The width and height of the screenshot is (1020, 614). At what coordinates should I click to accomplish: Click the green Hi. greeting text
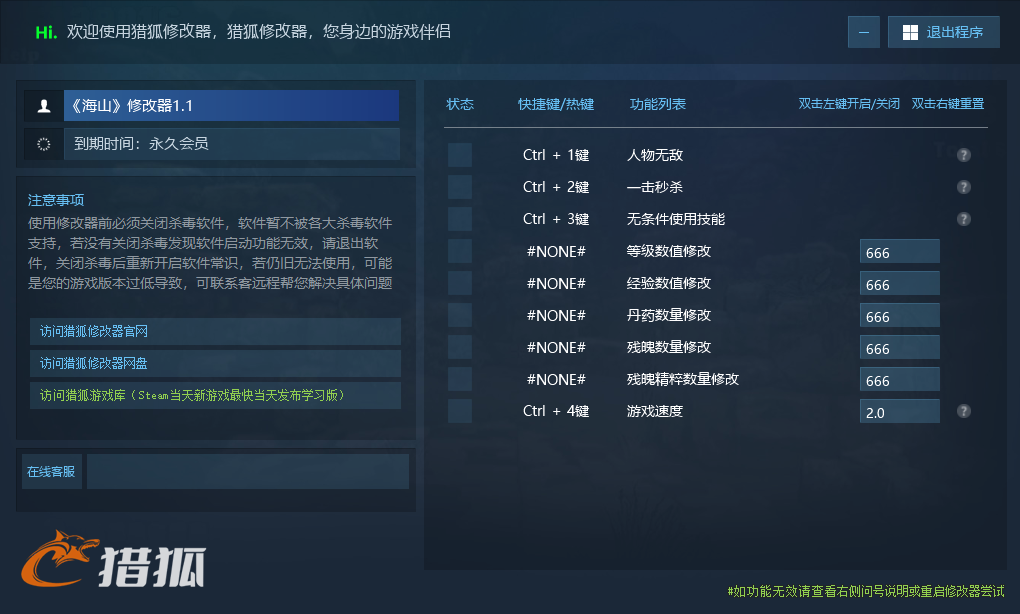point(46,32)
